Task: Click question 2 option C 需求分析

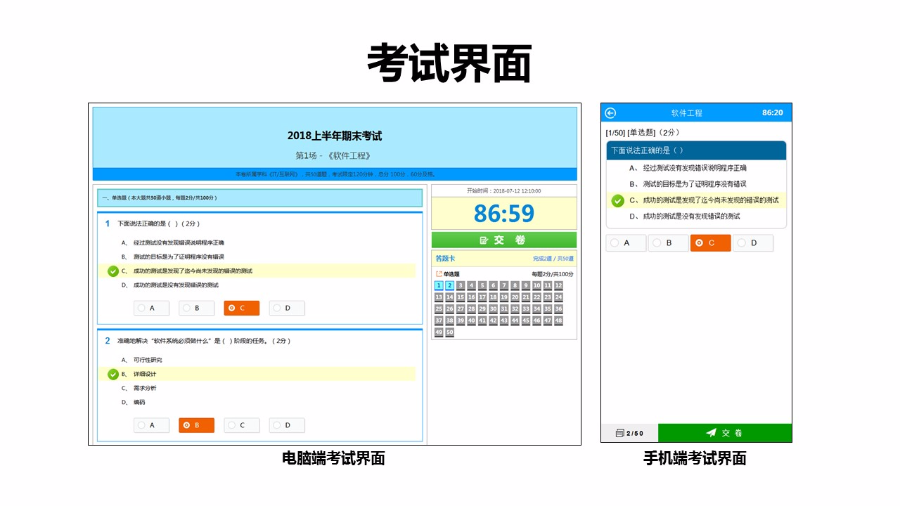Action: pos(145,388)
